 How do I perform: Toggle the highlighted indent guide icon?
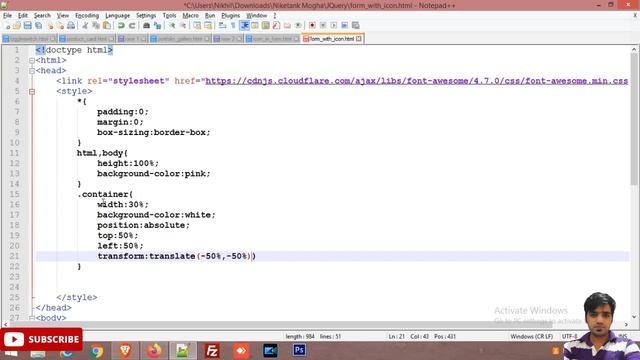244,26
